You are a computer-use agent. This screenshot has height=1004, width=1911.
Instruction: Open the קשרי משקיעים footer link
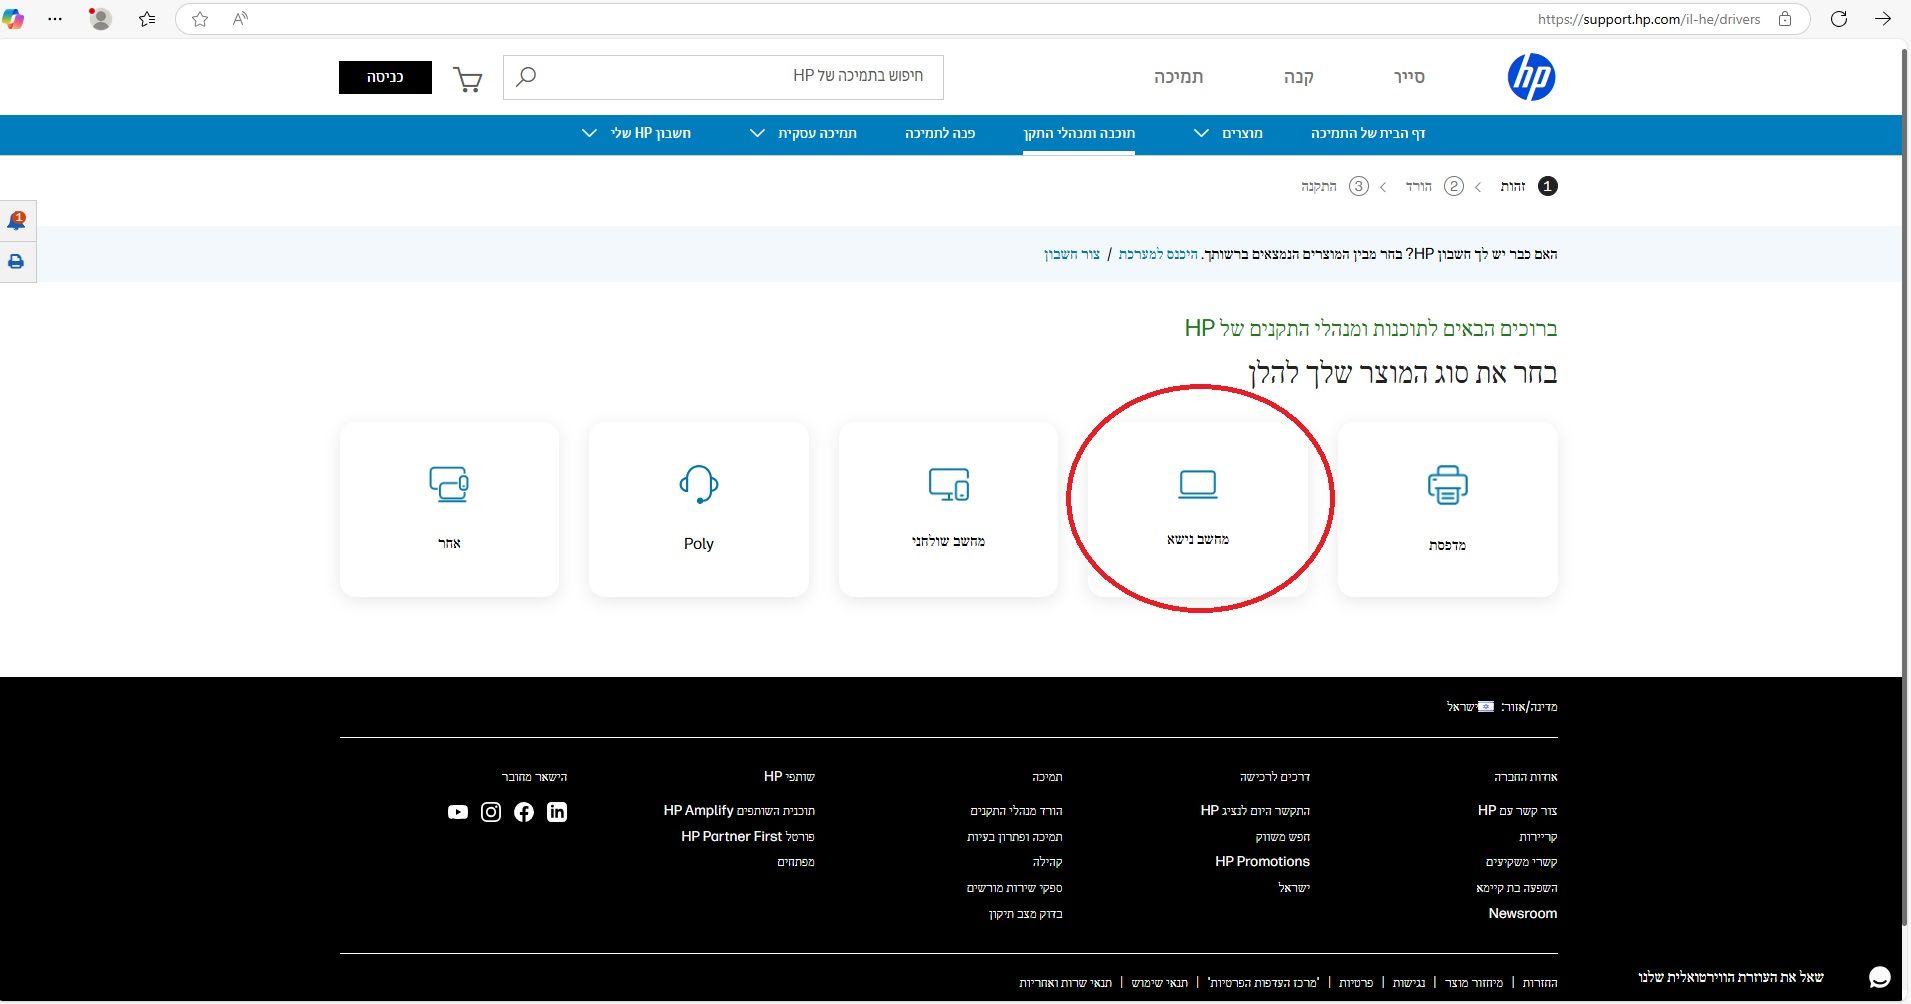pos(1521,862)
